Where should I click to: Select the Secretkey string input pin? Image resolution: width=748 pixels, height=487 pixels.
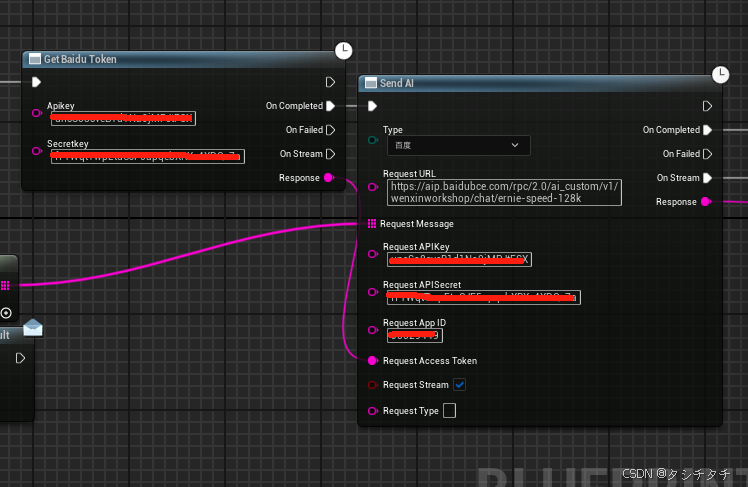(37, 151)
